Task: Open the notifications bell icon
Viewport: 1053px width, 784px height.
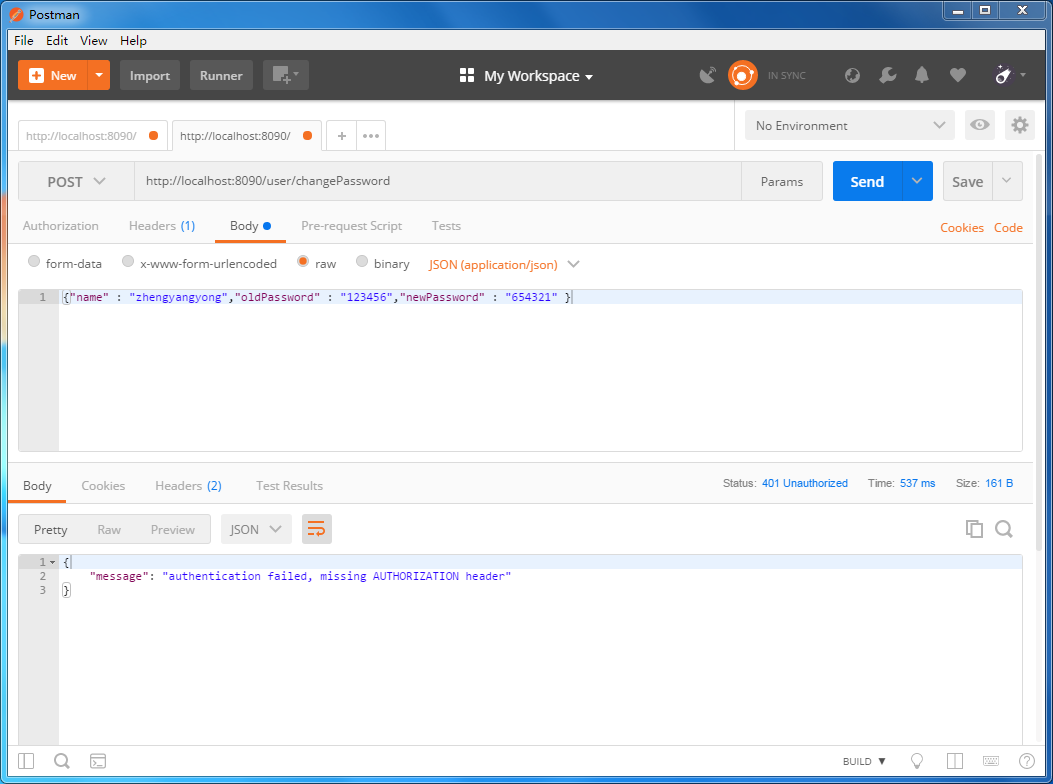Action: point(922,75)
